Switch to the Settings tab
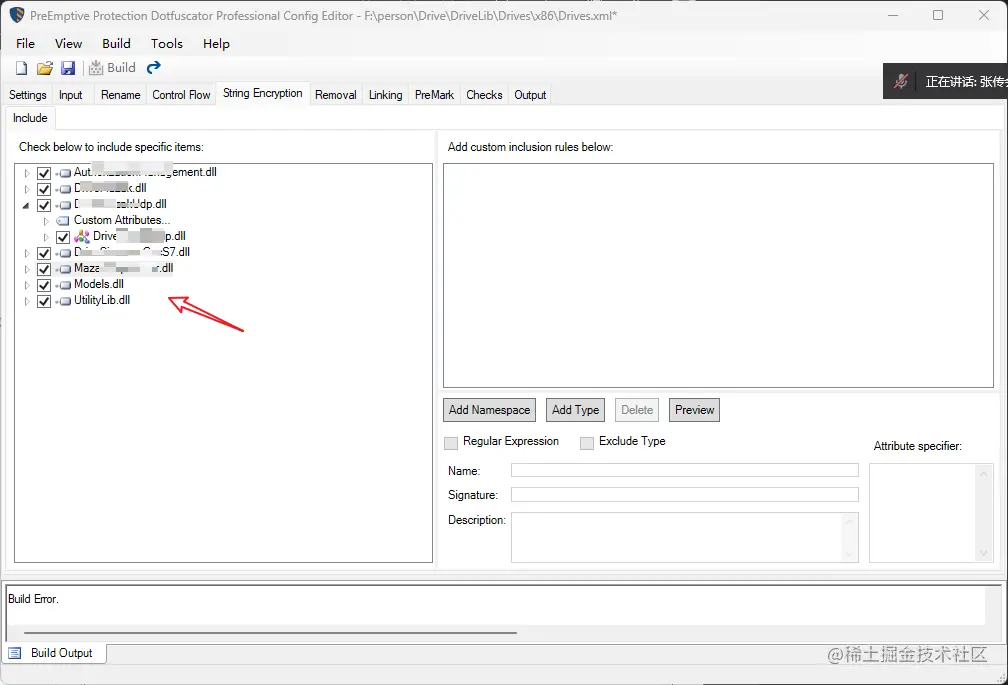This screenshot has height=685, width=1008. click(x=28, y=94)
